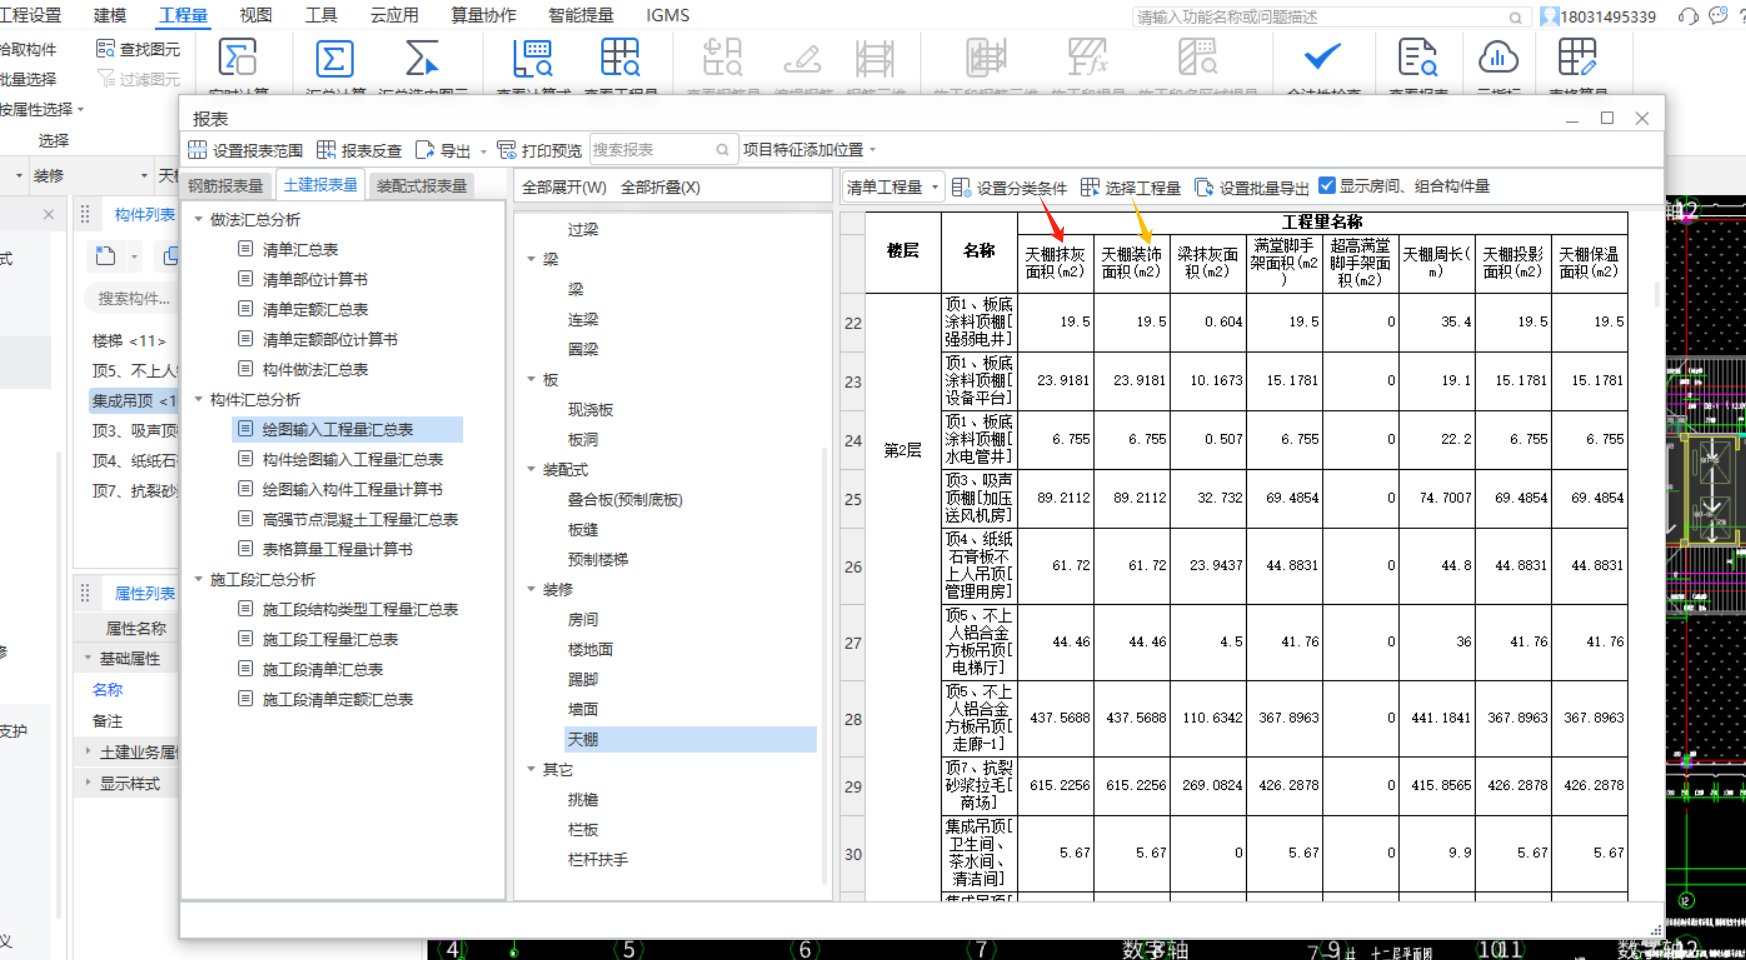Collapse the 施工段汇总分析 tree node
The height and width of the screenshot is (960, 1746).
point(198,579)
